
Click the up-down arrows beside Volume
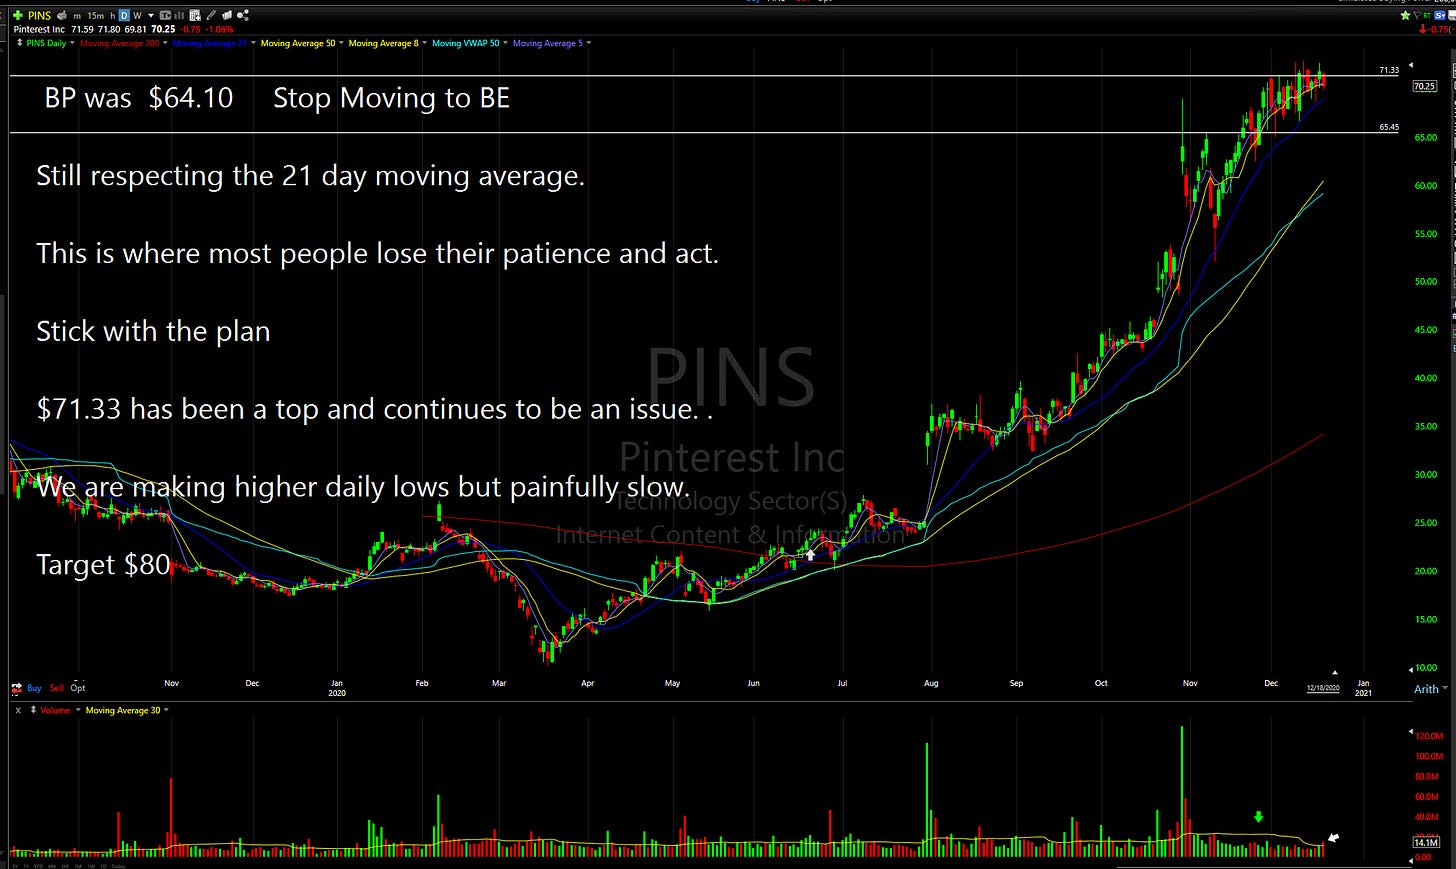[33, 710]
